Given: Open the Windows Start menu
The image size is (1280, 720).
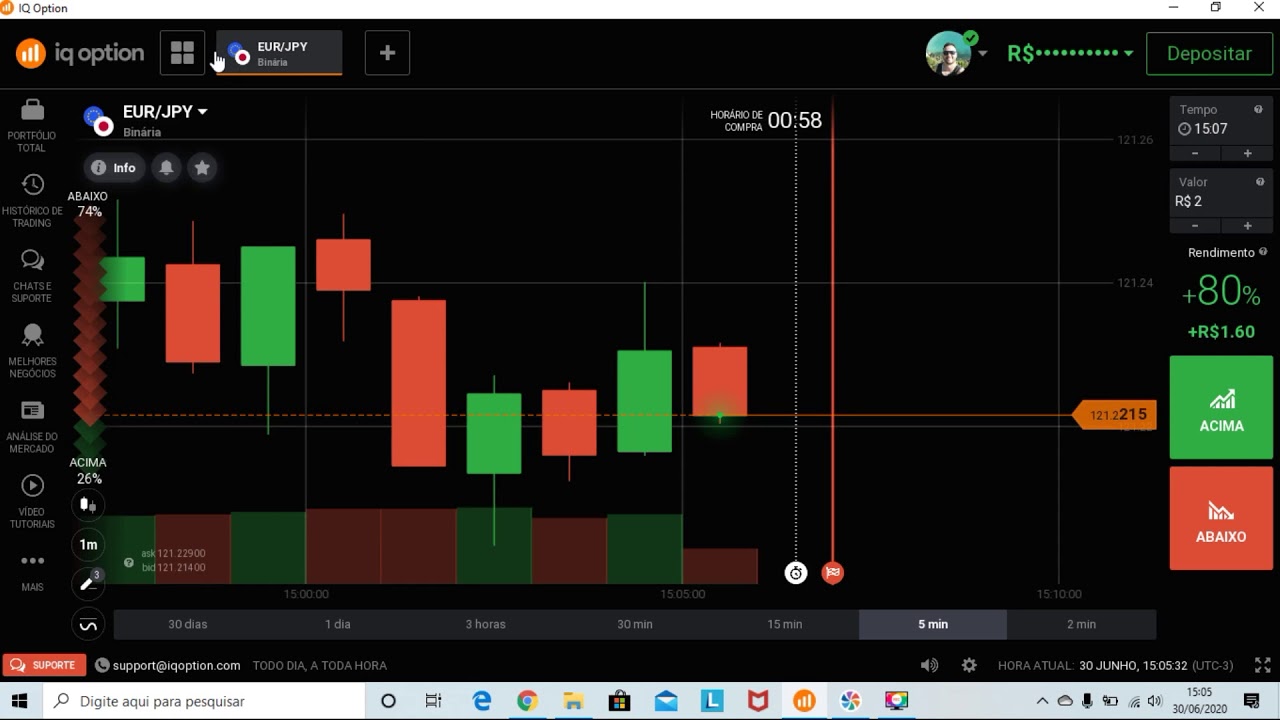Looking at the screenshot, I should click(x=19, y=701).
